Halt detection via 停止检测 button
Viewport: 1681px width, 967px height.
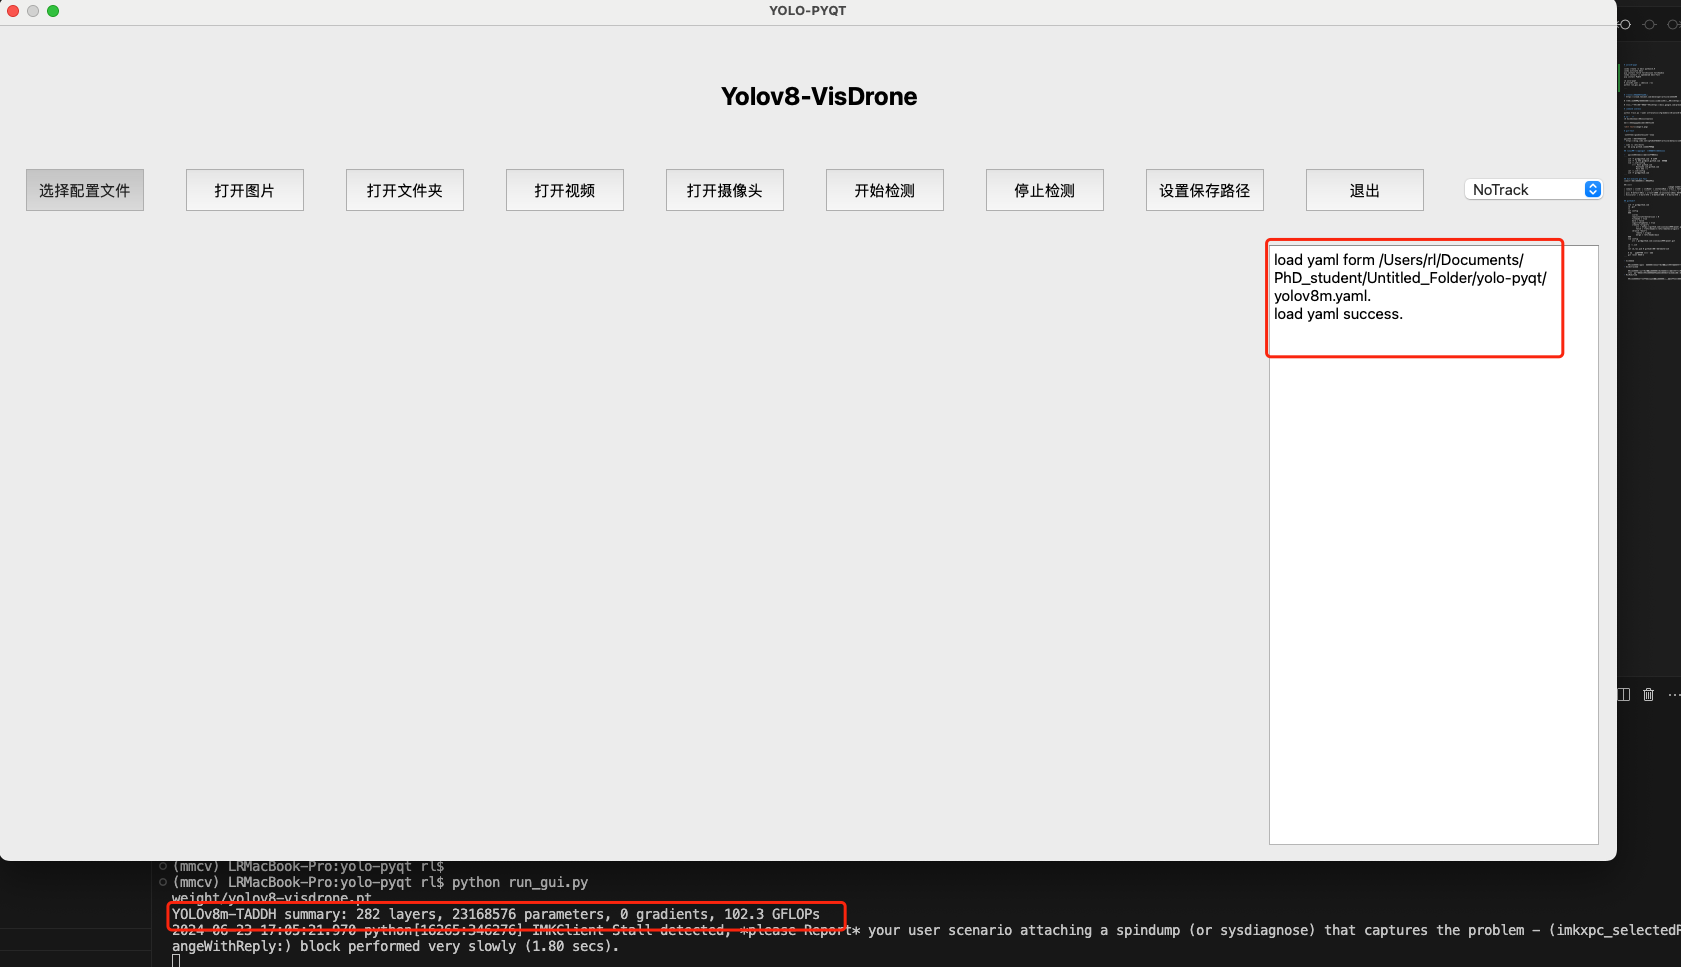(1045, 190)
